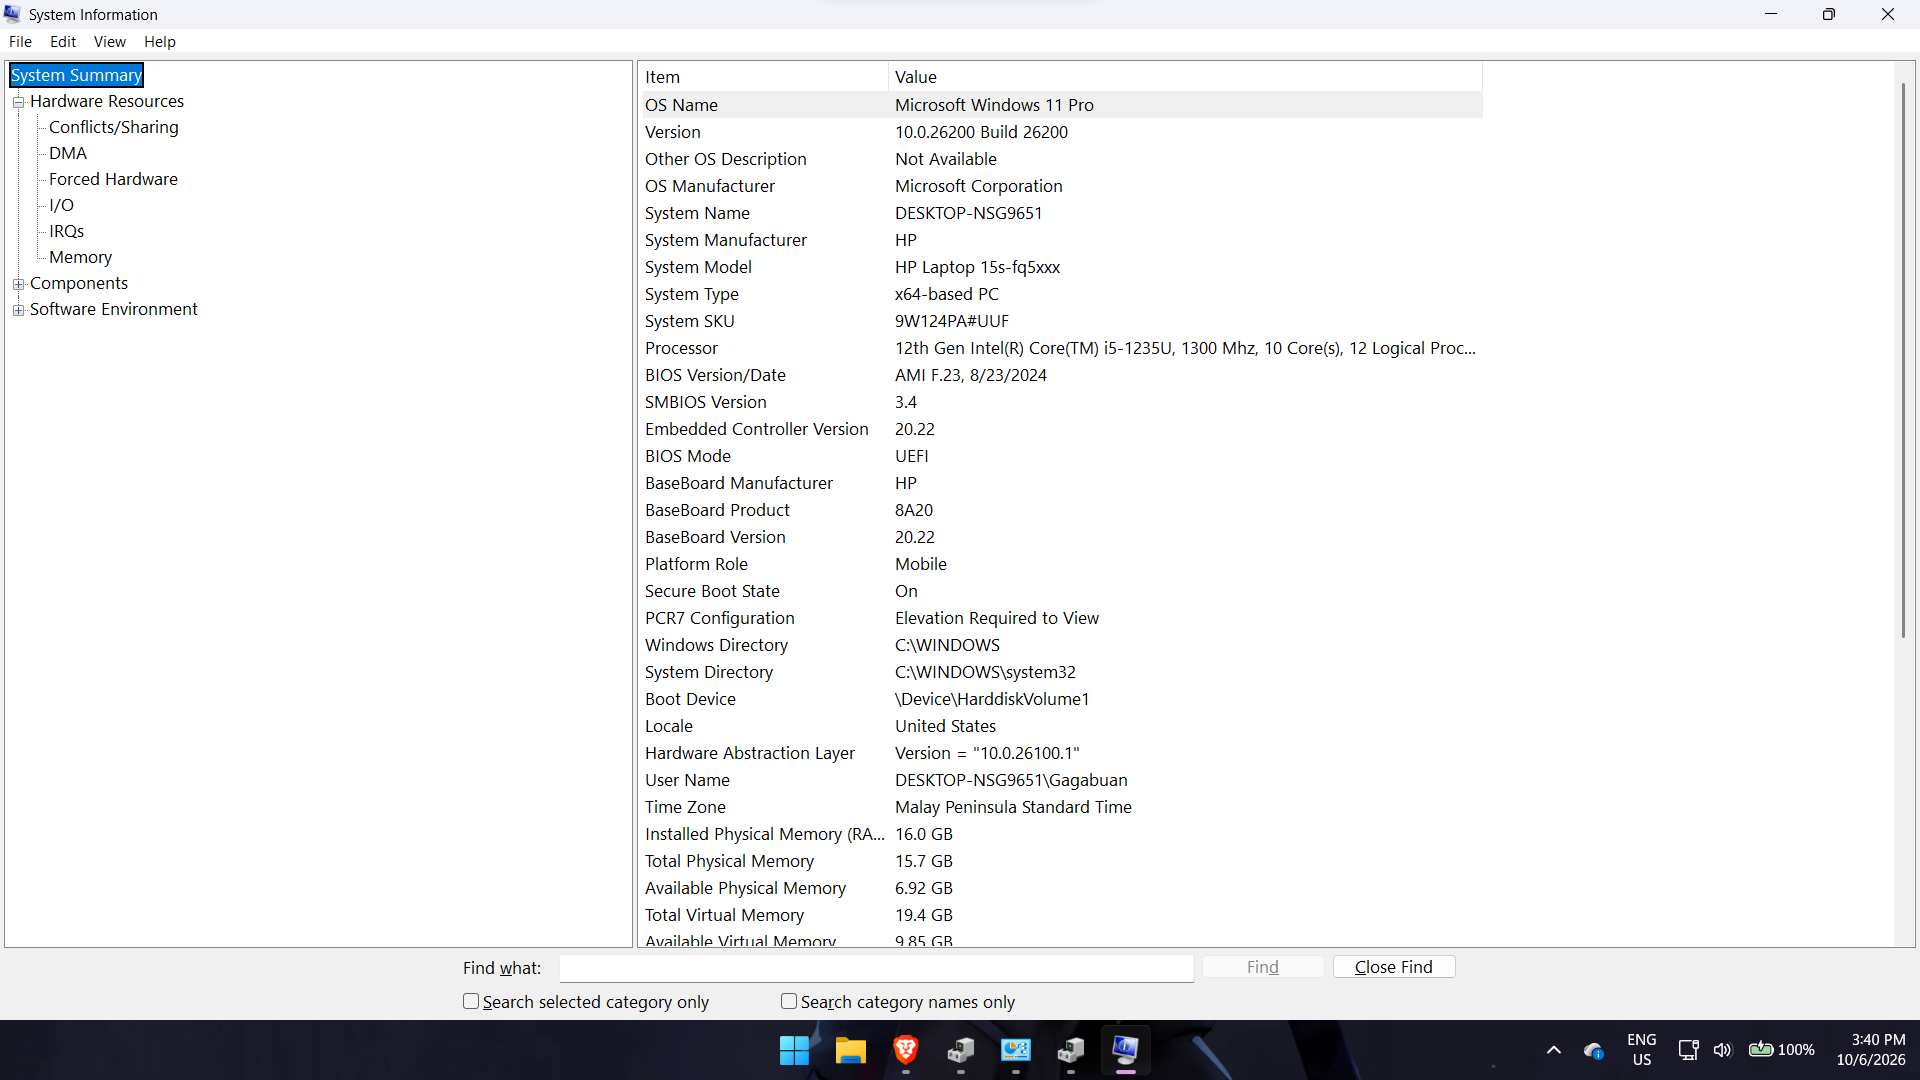Viewport: 1920px width, 1080px height.
Task: Collapse the Hardware Resources tree node
Action: [18, 102]
